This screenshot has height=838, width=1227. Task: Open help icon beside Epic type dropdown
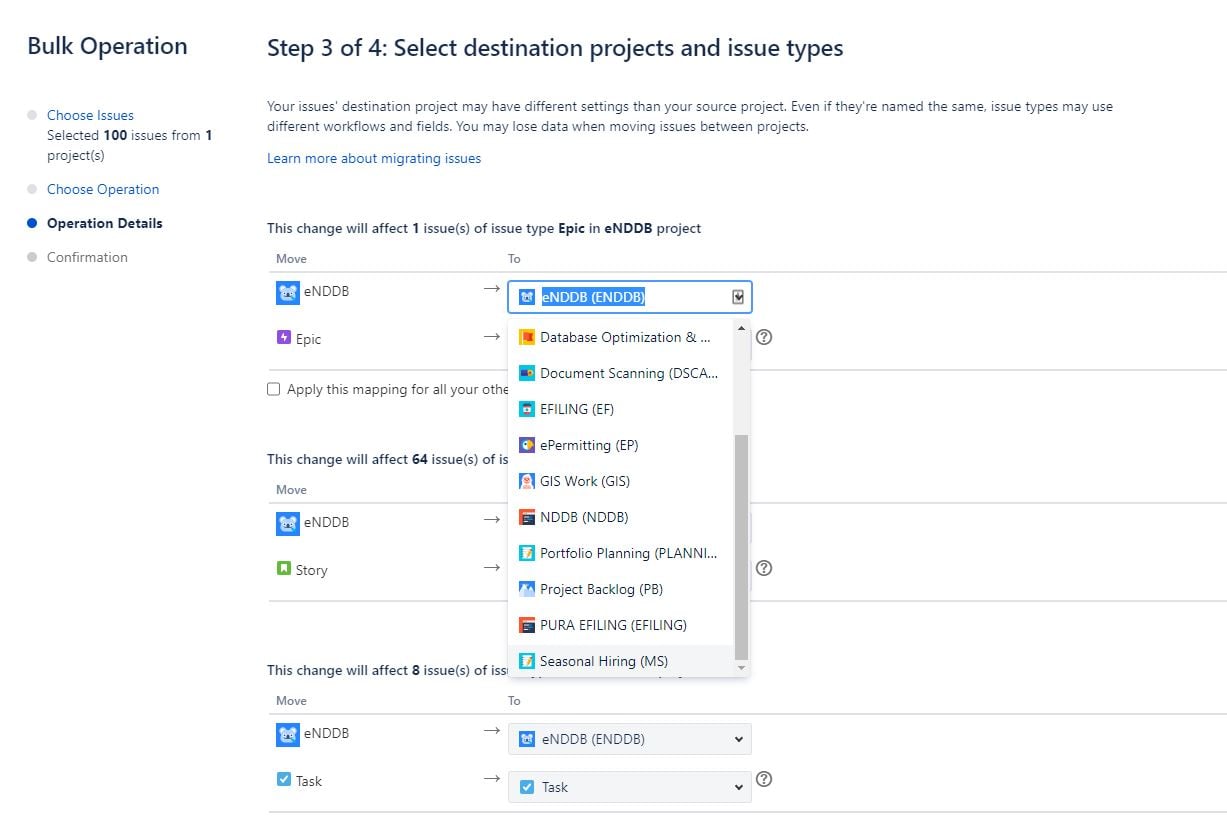tap(764, 337)
